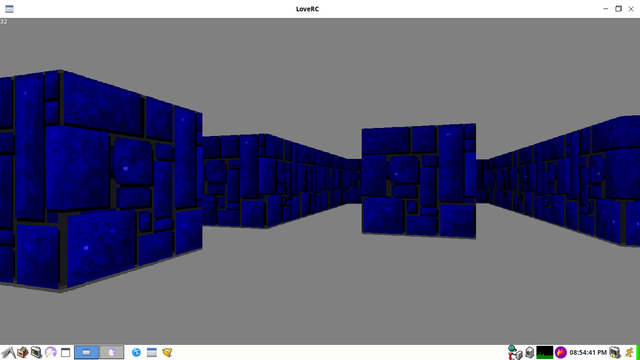Click the storage device tray icon
Image resolution: width=640 pixels, height=360 pixels.
pos(529,352)
